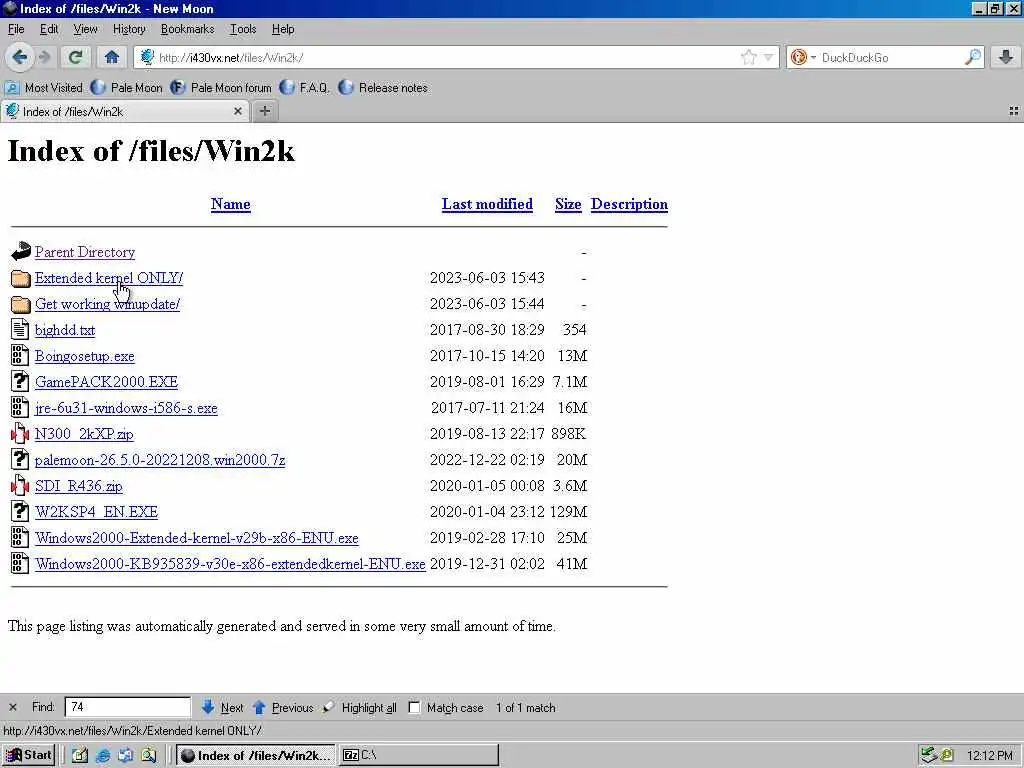The image size is (1024, 768).
Task: Open the View menu
Action: pos(85,29)
